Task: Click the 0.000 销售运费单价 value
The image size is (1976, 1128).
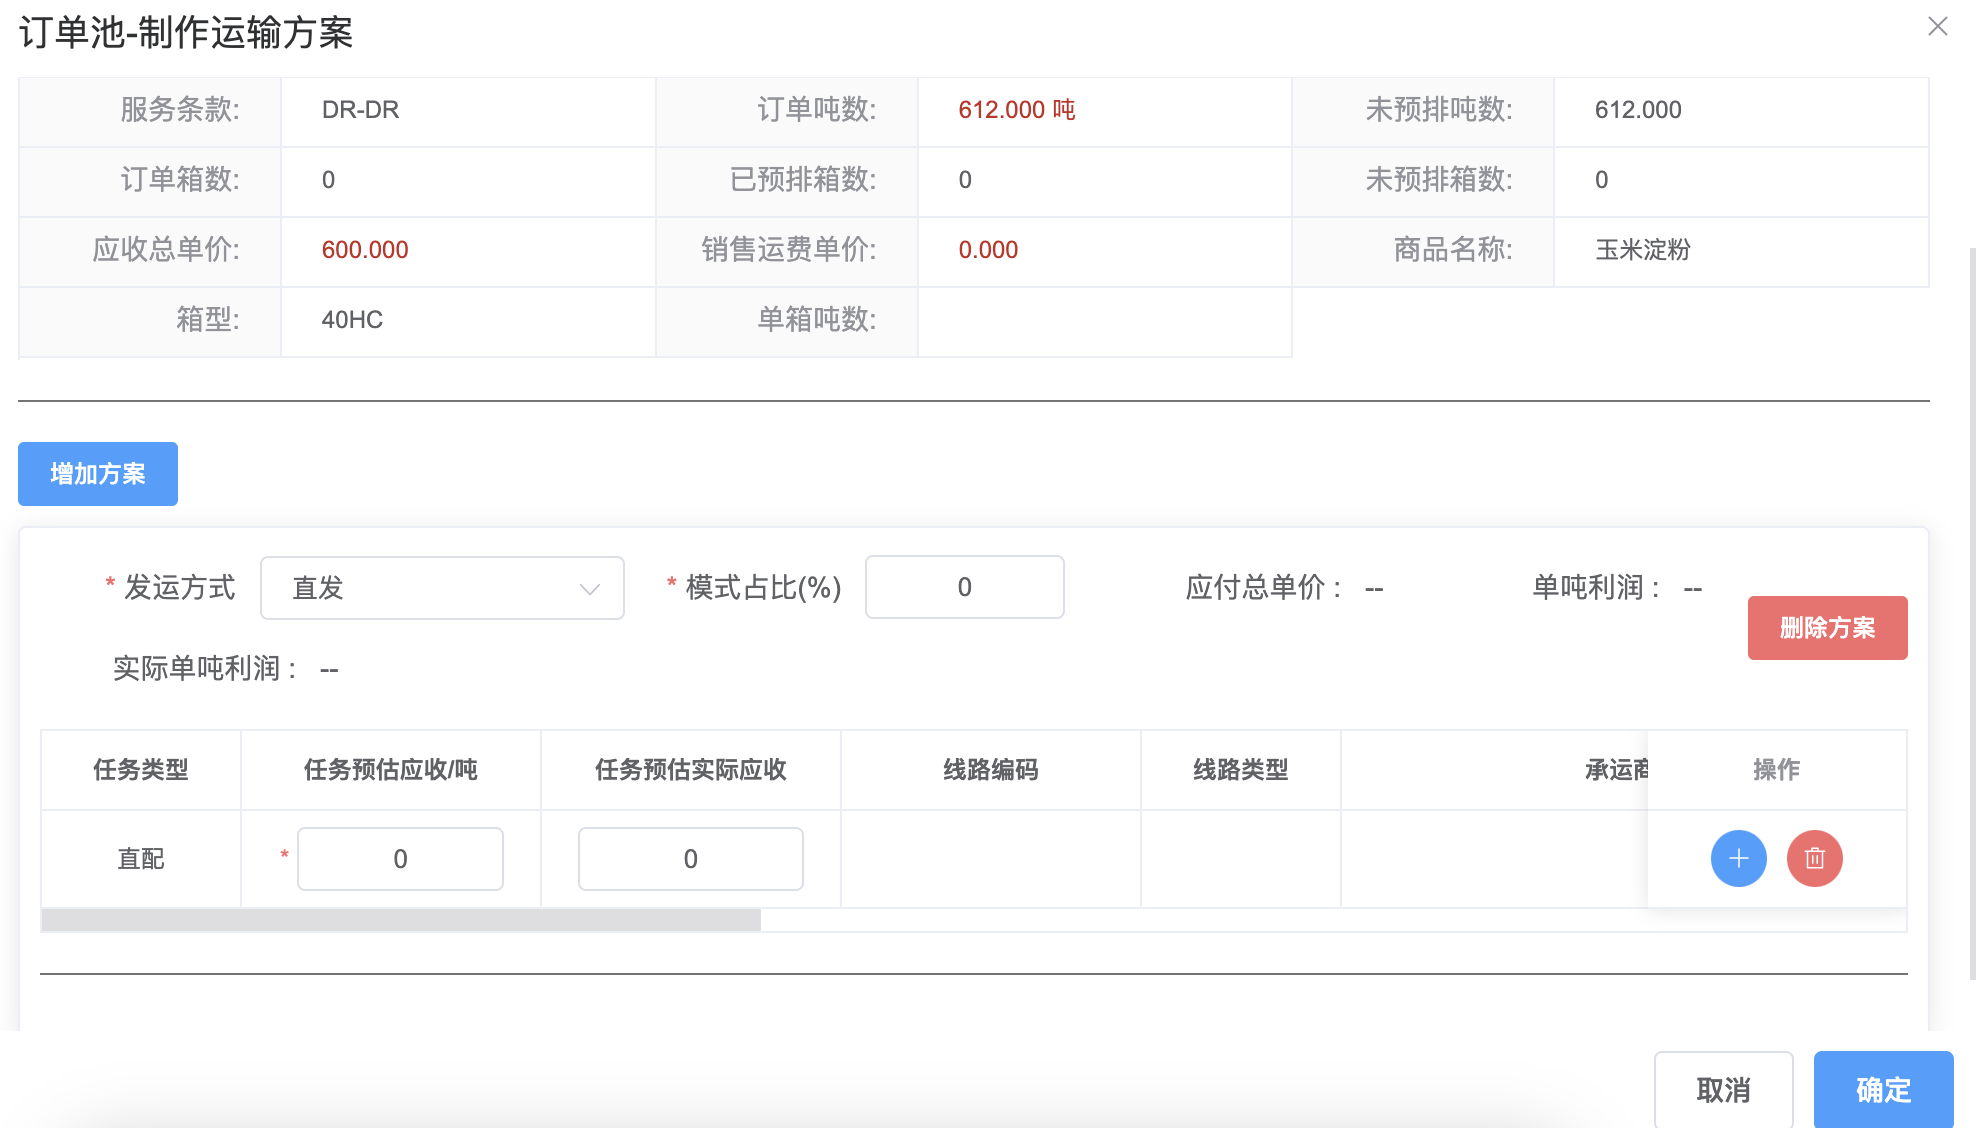Action: click(x=988, y=250)
